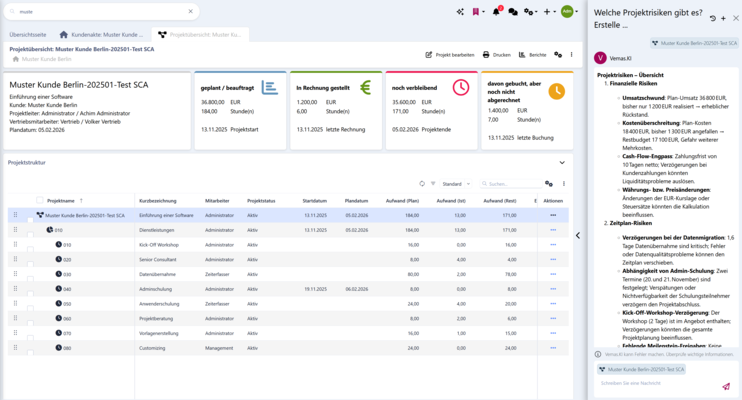Switch to Kundenakte: Muster Kunde tab
The width and height of the screenshot is (742, 400).
pos(101,35)
